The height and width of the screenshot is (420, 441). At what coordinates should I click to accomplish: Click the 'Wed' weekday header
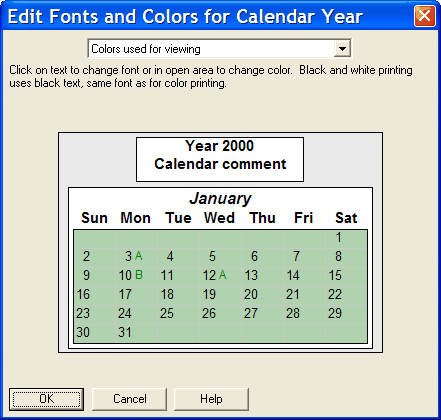[x=219, y=218]
